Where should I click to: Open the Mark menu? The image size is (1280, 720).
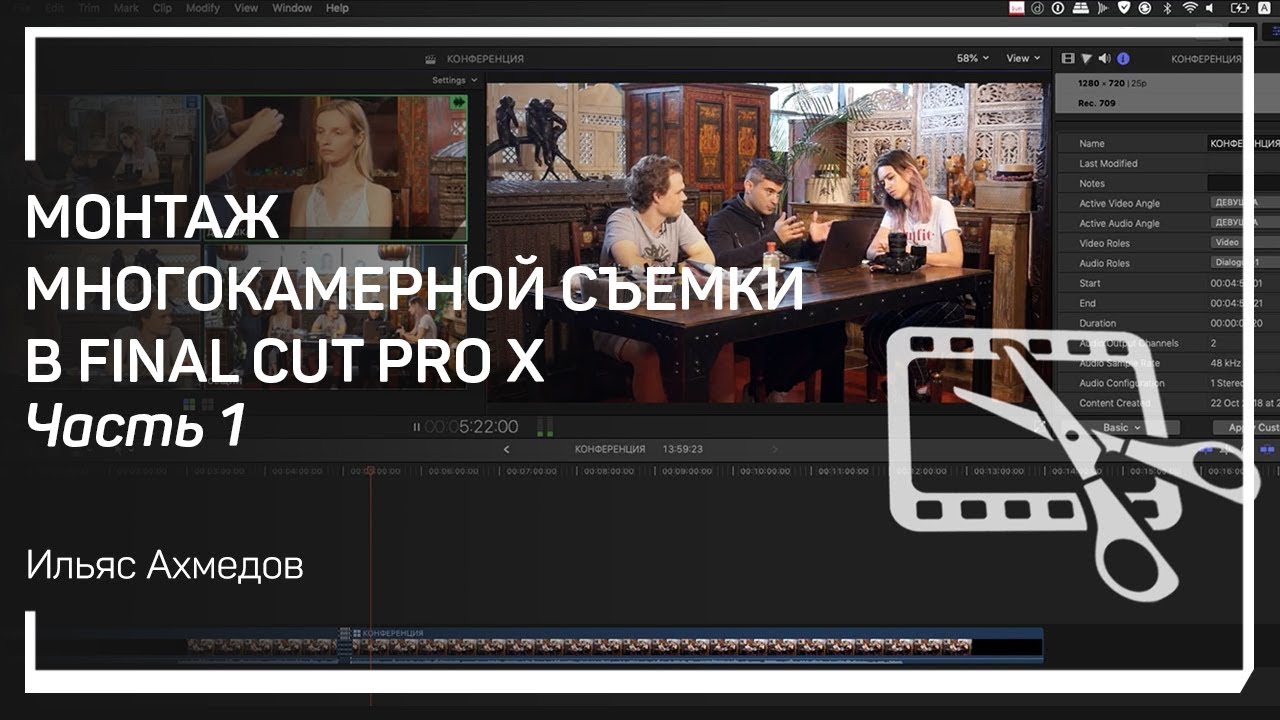point(126,8)
